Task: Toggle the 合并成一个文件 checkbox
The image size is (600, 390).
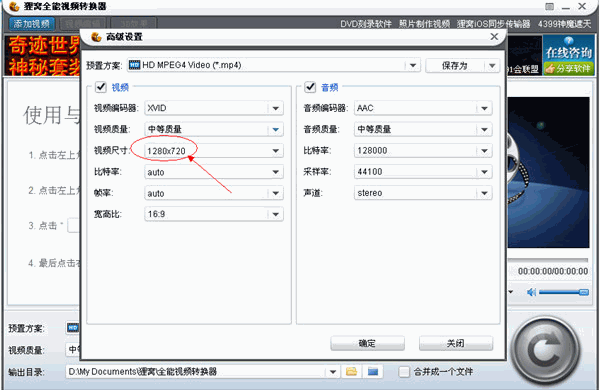Action: coord(404,372)
